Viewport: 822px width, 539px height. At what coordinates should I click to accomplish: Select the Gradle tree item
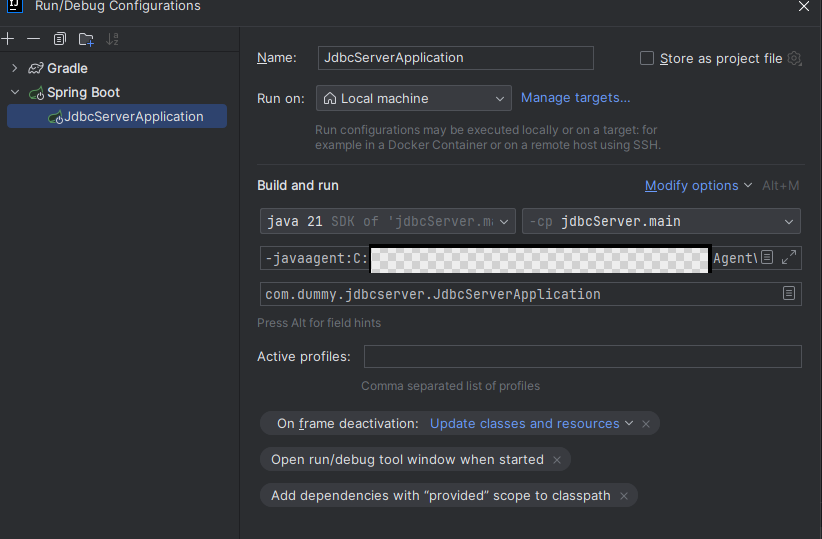coord(67,68)
